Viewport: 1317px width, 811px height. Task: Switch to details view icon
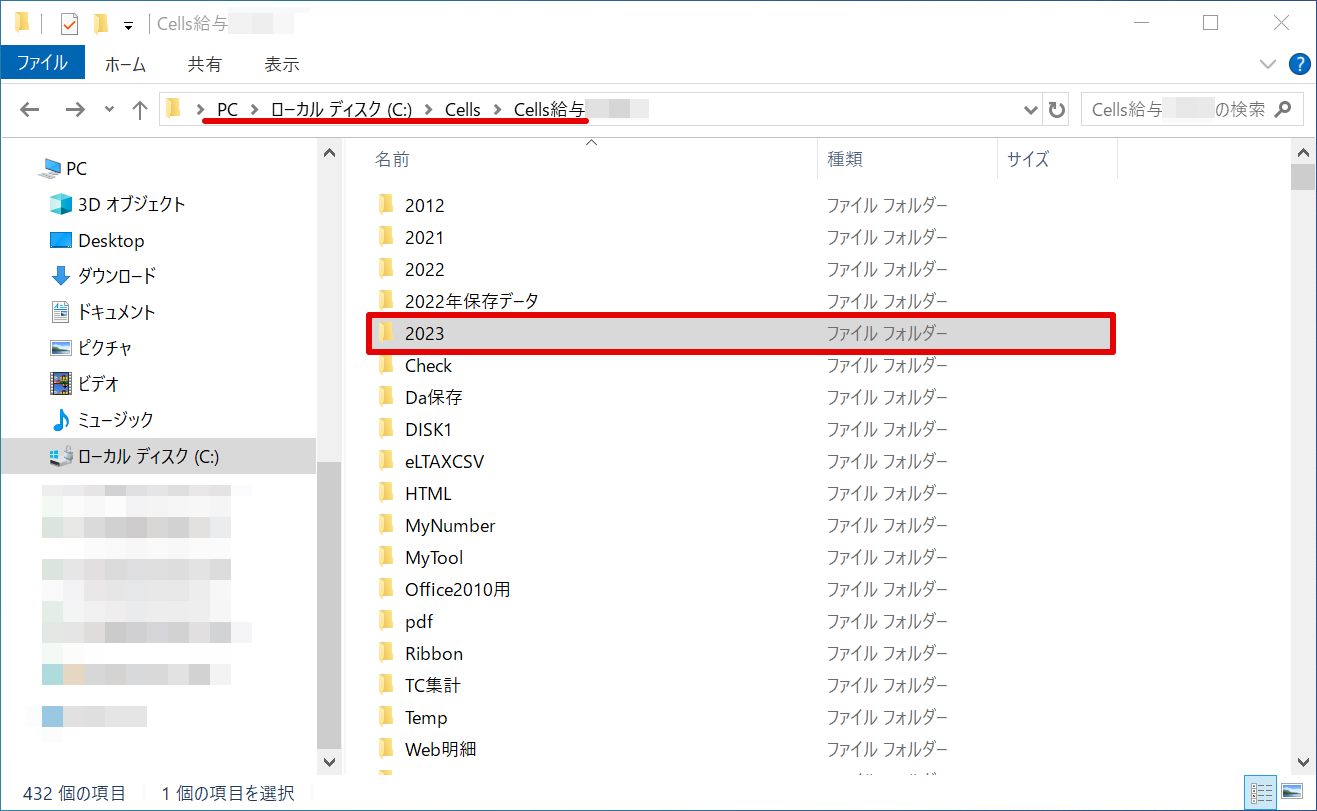point(1262,792)
